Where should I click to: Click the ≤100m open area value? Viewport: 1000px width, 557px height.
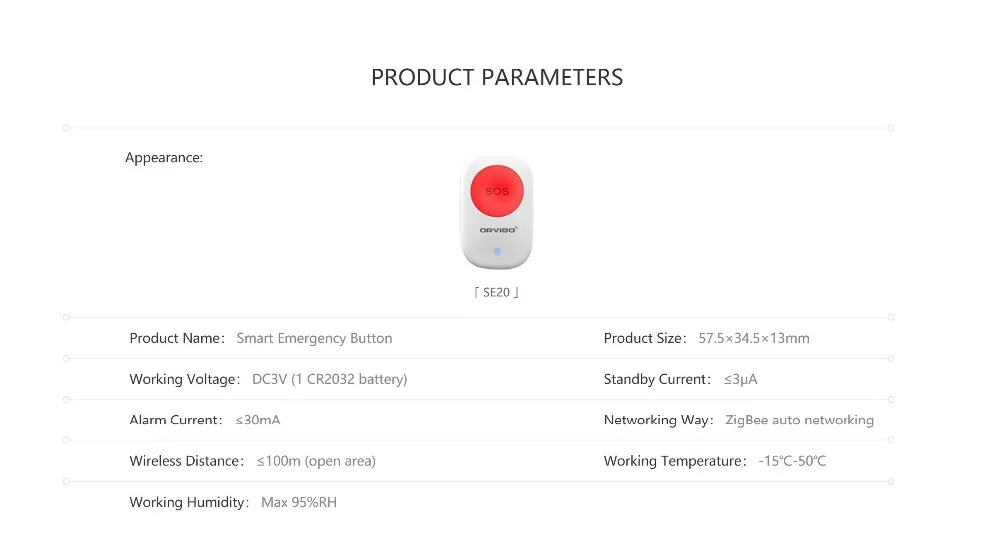316,462
